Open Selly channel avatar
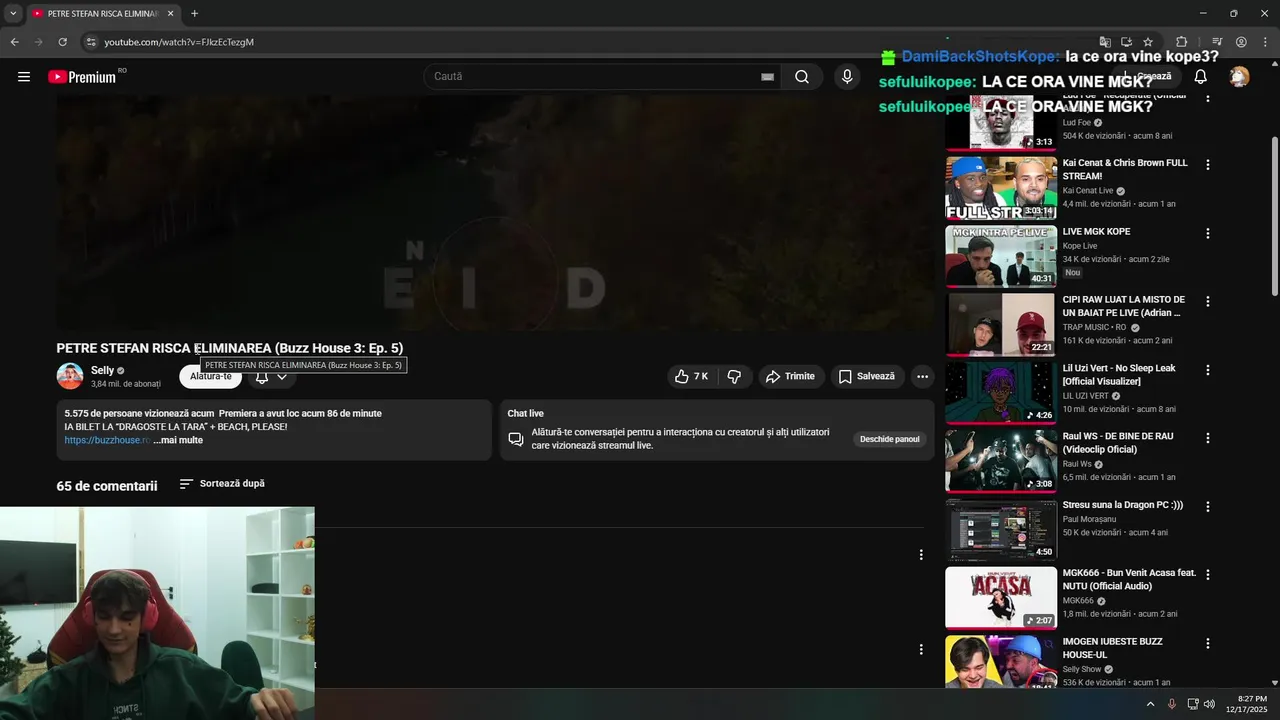1280x720 pixels. pyautogui.click(x=70, y=376)
